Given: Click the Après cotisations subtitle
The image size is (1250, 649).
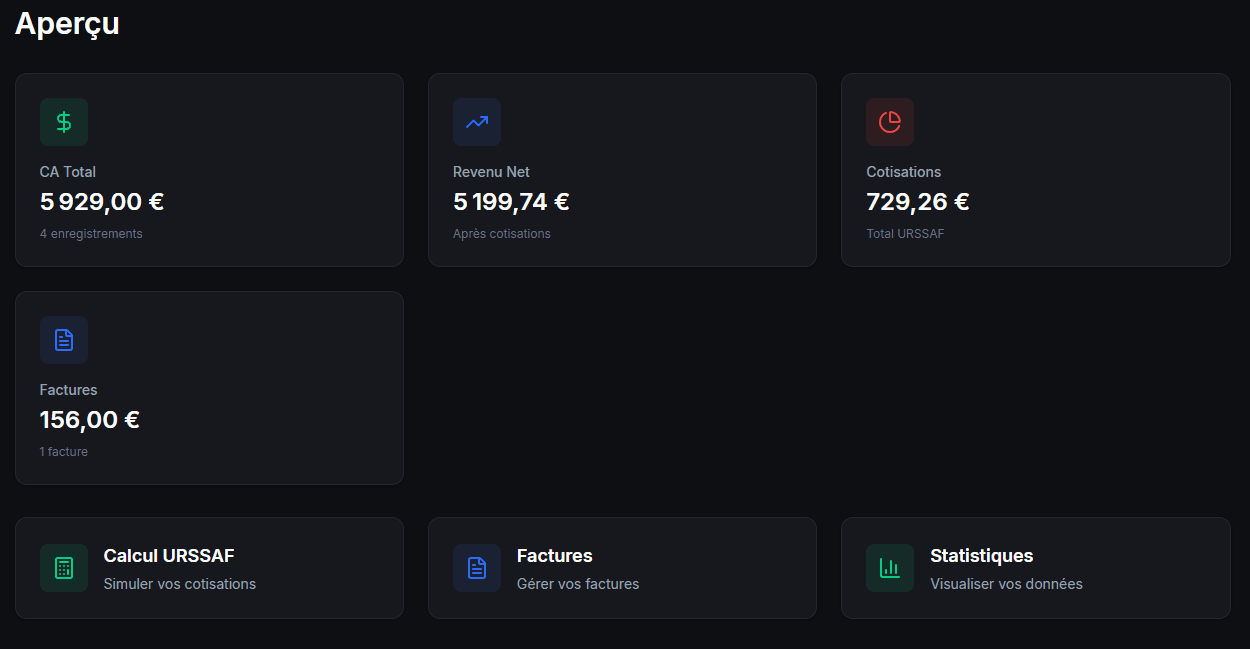Looking at the screenshot, I should click(501, 233).
